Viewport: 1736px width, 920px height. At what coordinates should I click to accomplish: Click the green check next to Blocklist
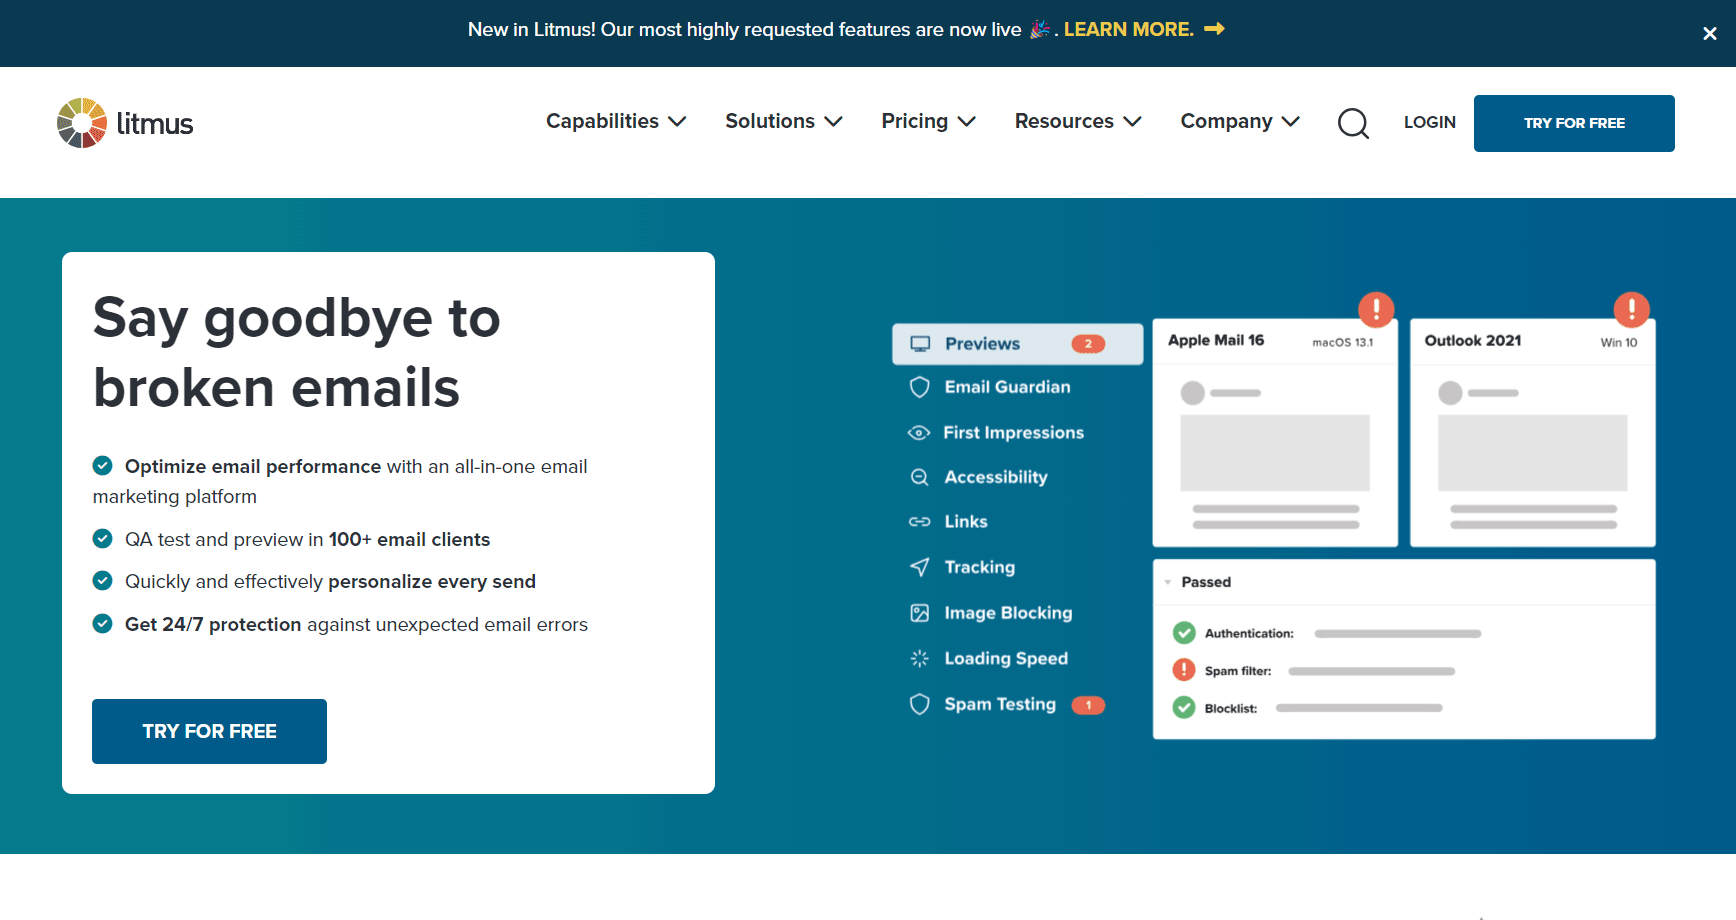pyautogui.click(x=1184, y=707)
